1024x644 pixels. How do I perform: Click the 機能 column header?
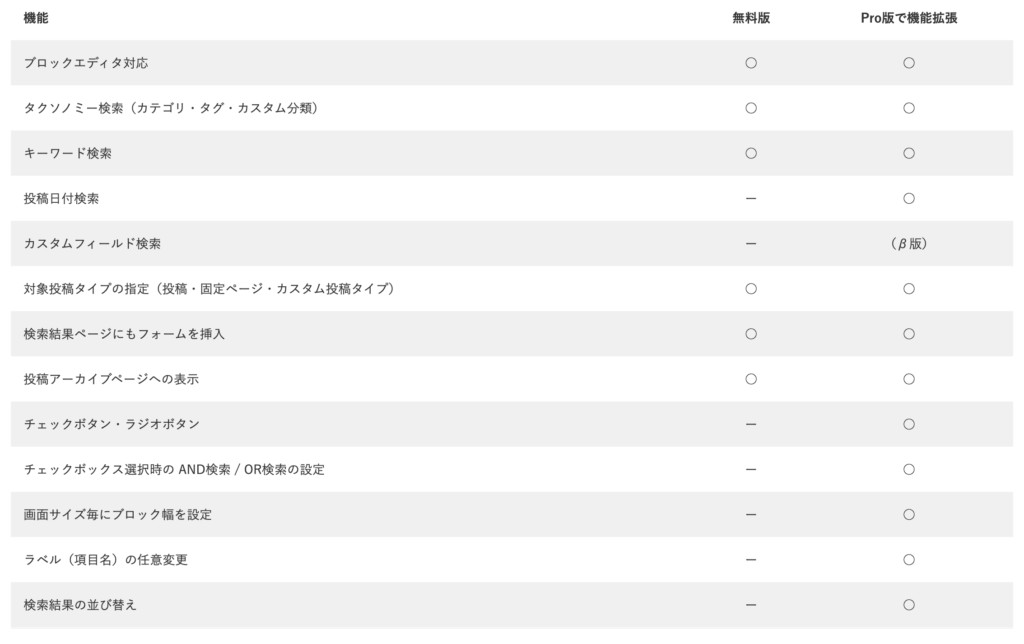tap(36, 18)
